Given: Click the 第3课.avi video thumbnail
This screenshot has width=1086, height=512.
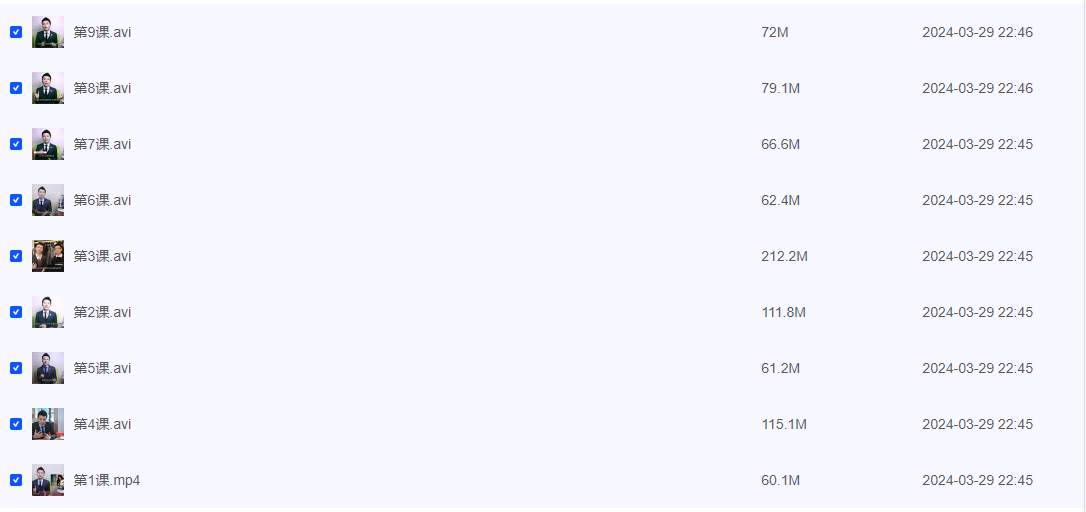Looking at the screenshot, I should [48, 256].
